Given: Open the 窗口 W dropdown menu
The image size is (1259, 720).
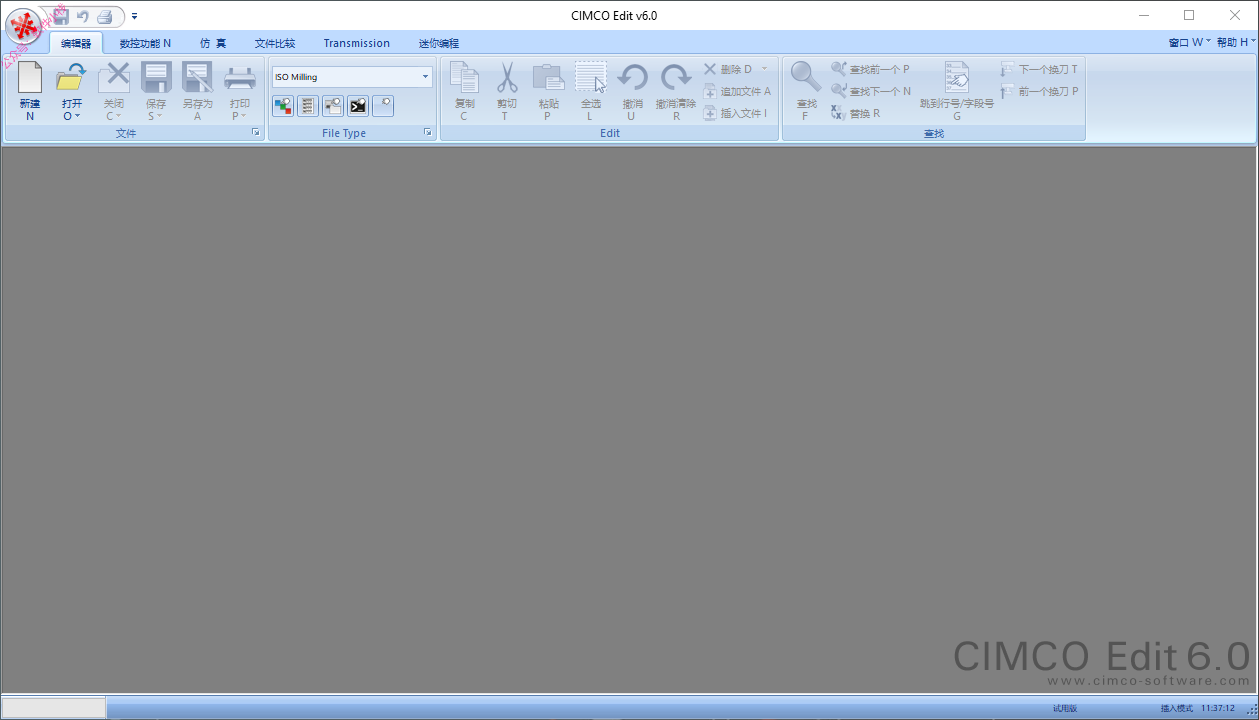Looking at the screenshot, I should (x=1189, y=42).
